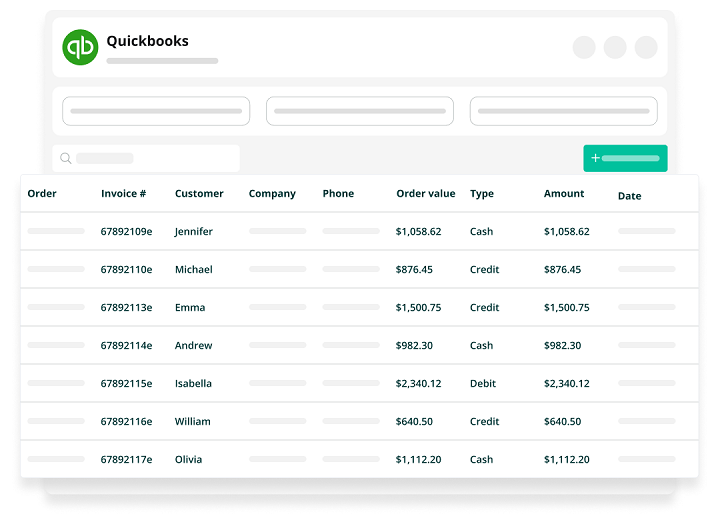Click the search magnifier icon
Viewport: 720px width, 516px height.
point(66,158)
